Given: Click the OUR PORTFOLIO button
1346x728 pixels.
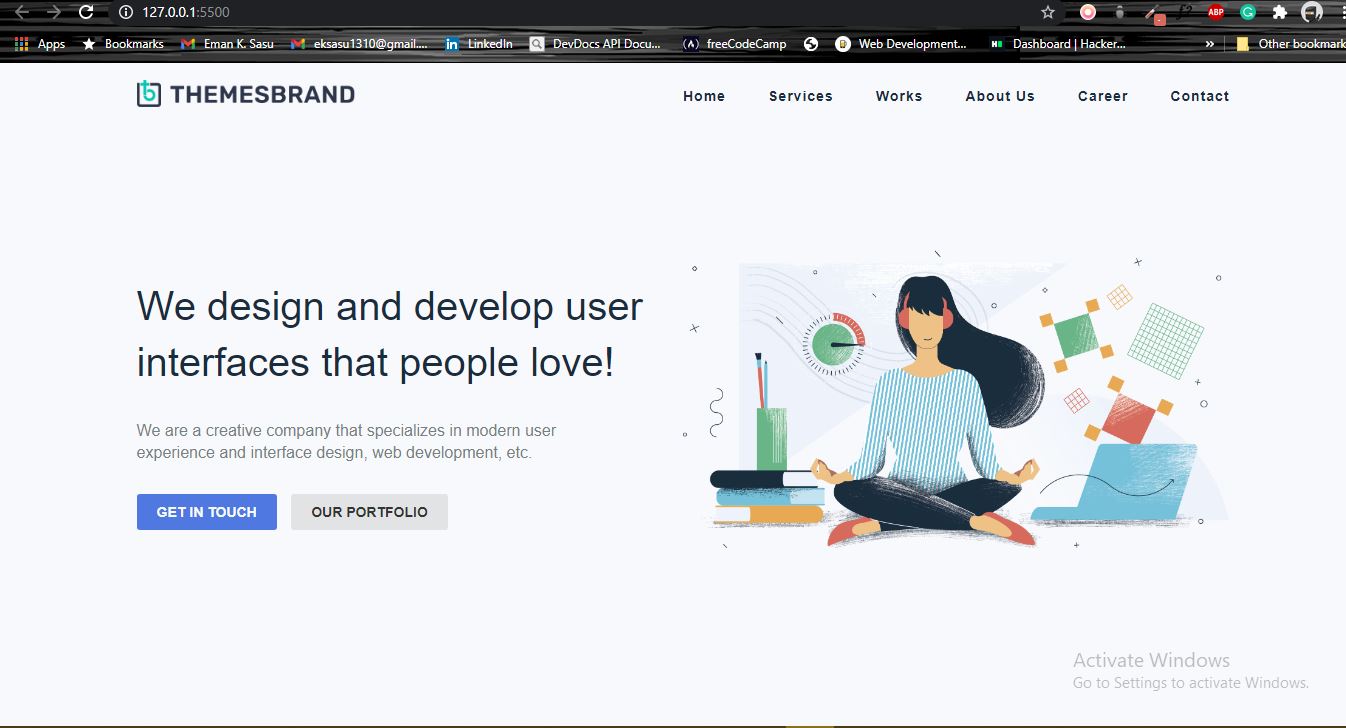Looking at the screenshot, I should point(369,511).
